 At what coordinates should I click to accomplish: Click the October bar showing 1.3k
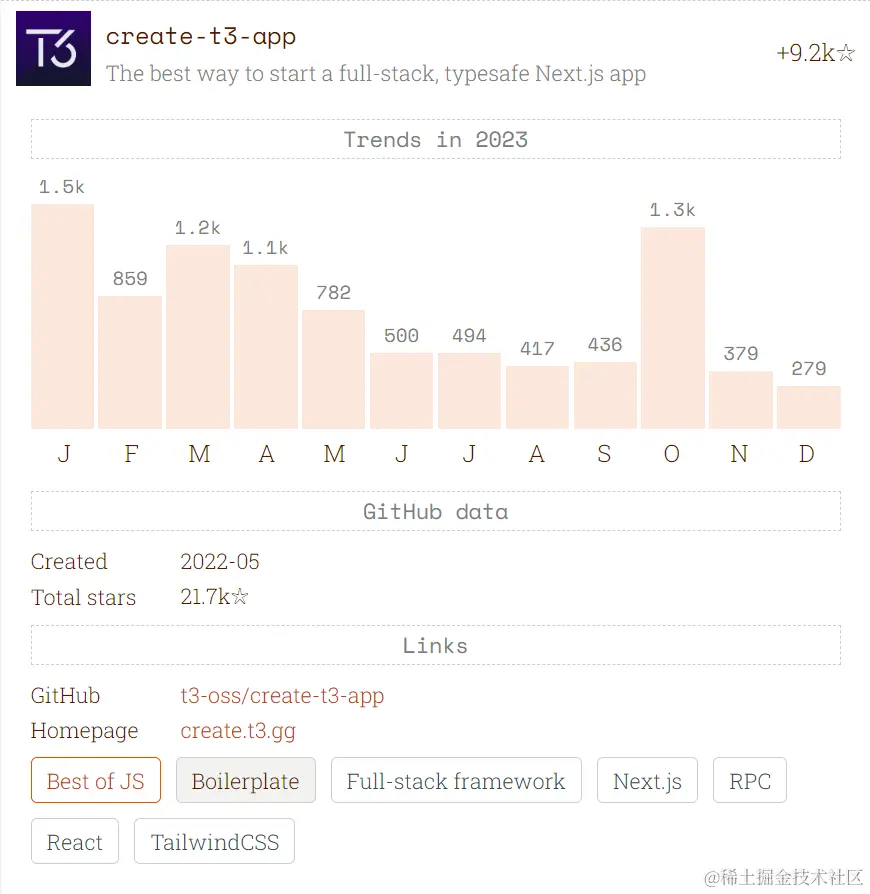pos(673,328)
